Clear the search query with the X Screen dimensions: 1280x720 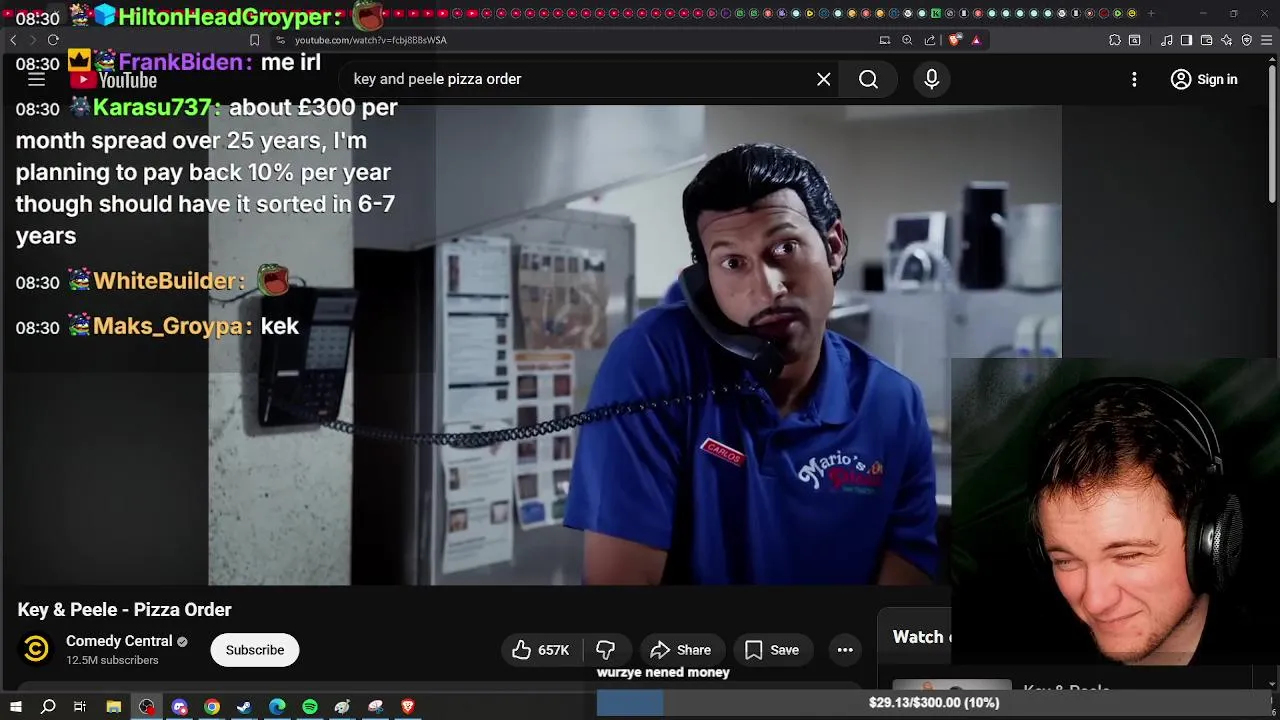click(x=823, y=79)
